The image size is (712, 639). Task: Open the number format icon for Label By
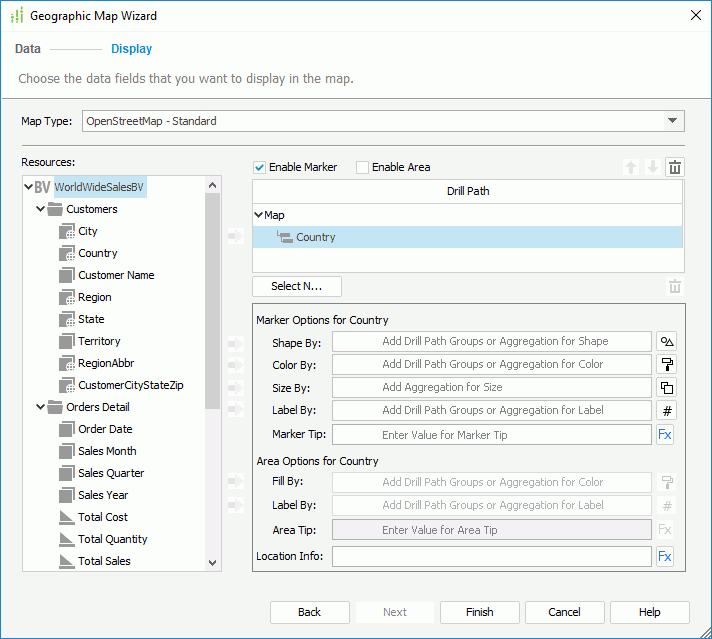(666, 411)
